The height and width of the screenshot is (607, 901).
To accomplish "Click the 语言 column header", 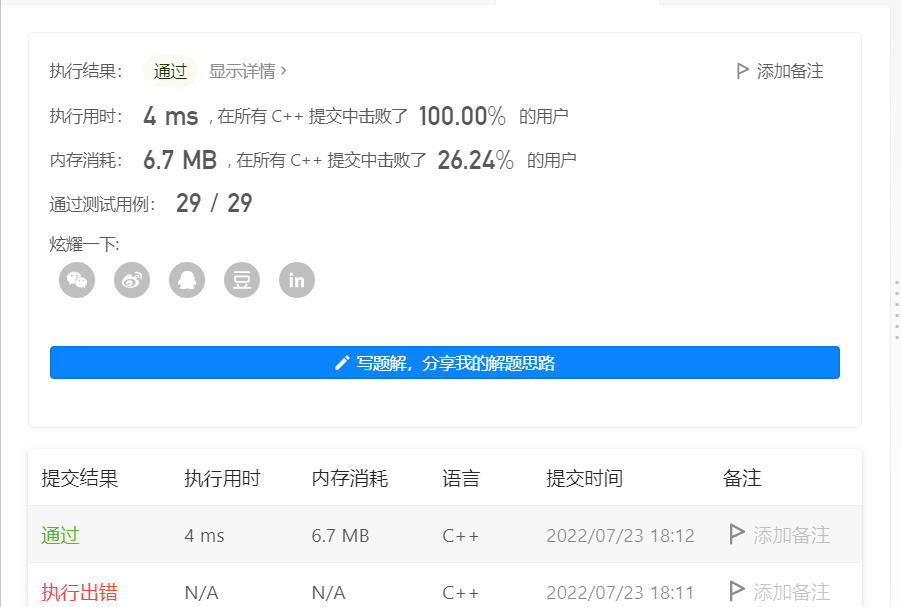I will click(461, 478).
